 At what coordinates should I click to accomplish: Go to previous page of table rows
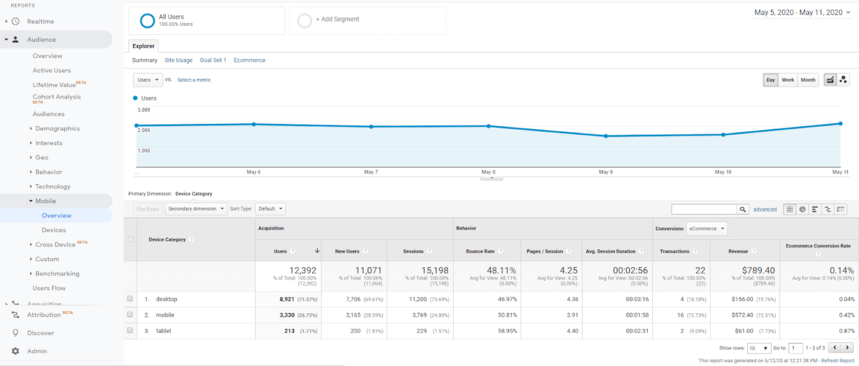tap(834, 348)
